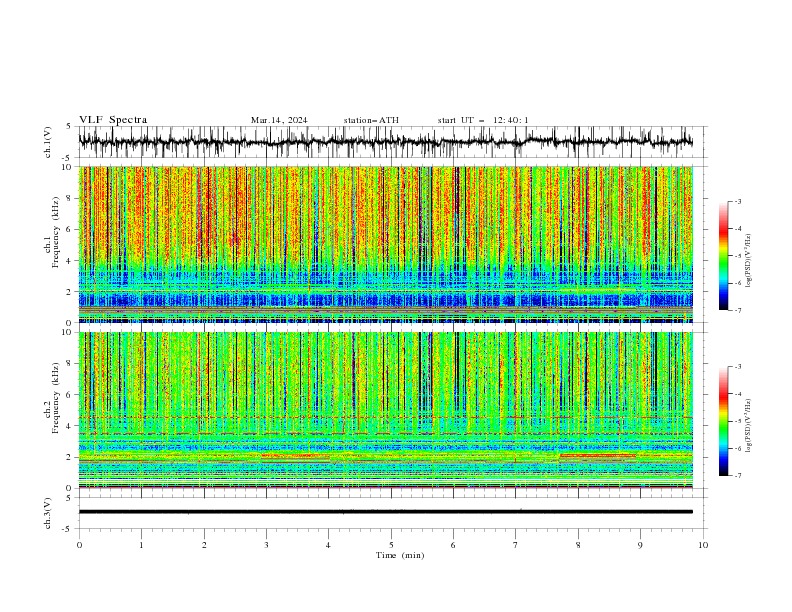Image resolution: width=792 pixels, height=612 pixels.
Task: Click the "station=ATH" header label
Action: pos(371,120)
